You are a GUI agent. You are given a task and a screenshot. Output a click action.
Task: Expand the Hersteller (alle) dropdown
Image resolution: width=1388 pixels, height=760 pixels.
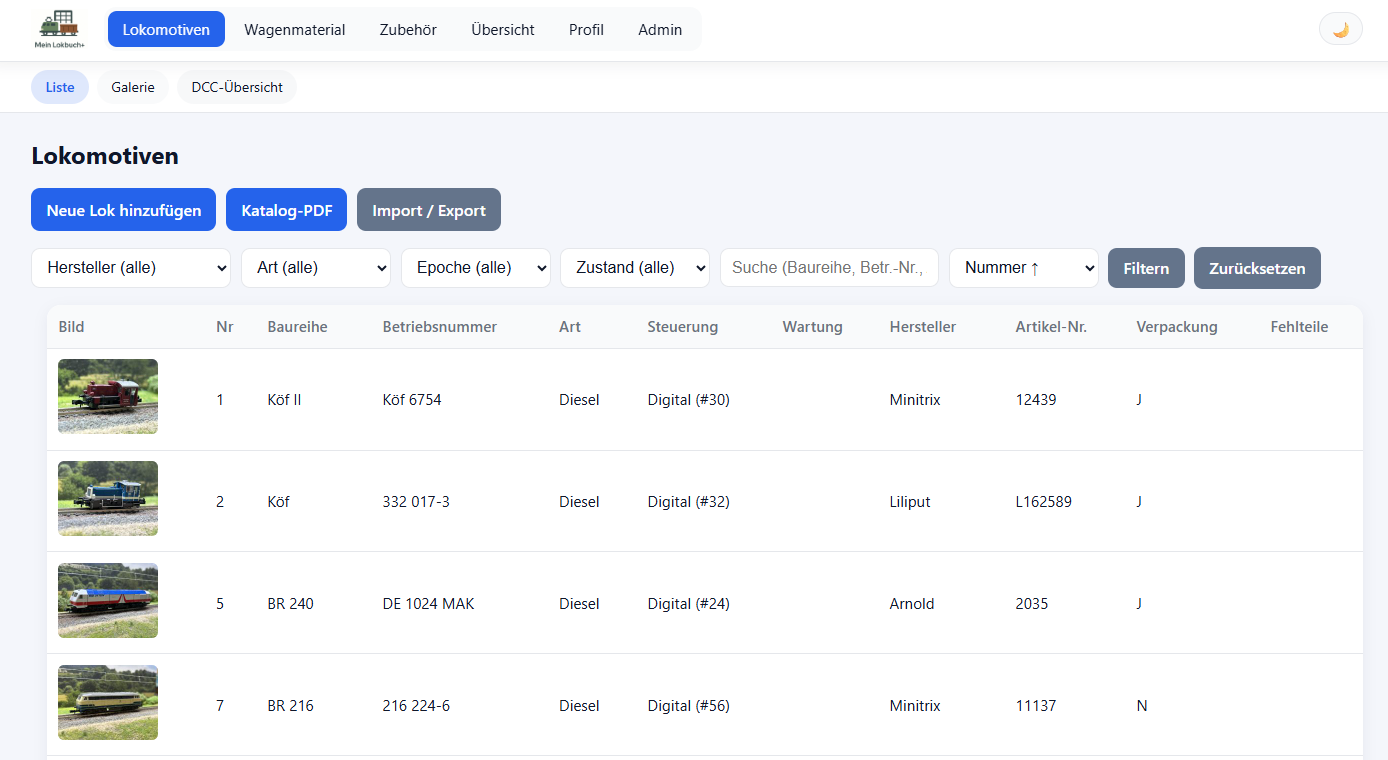tap(131, 268)
